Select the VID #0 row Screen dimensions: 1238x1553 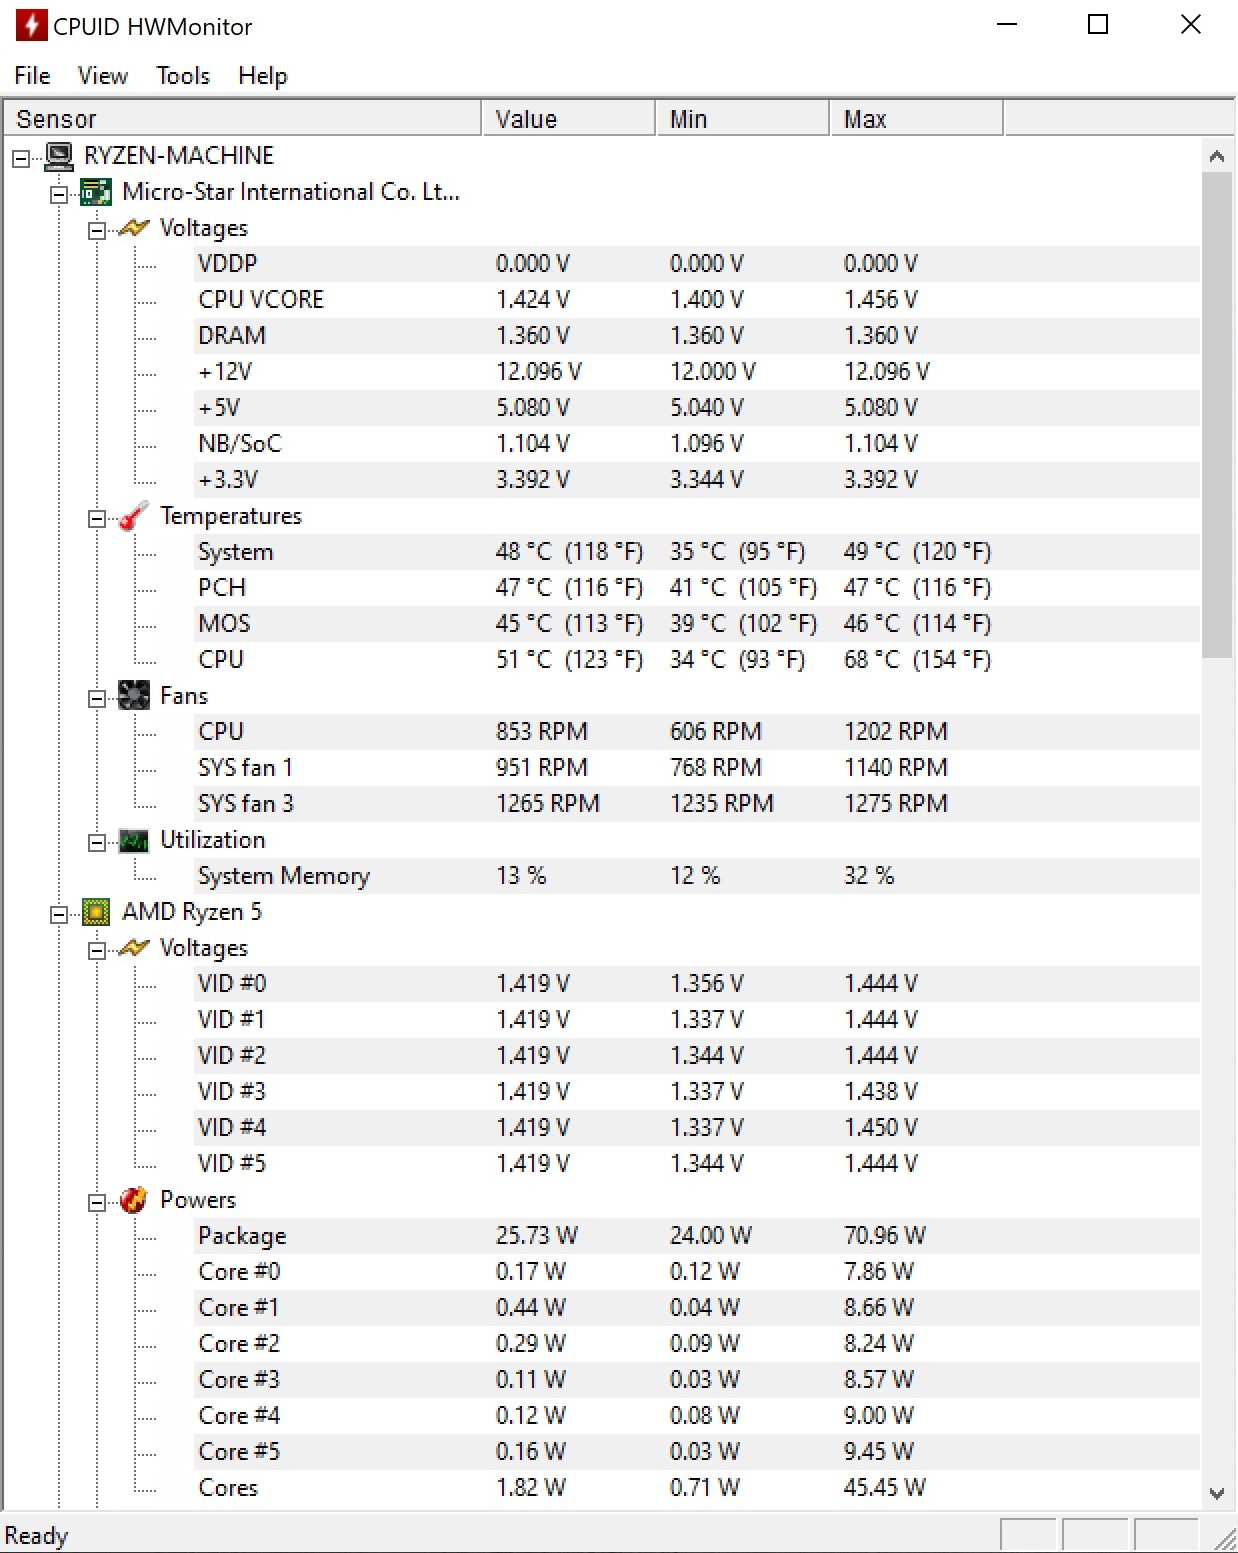(698, 984)
